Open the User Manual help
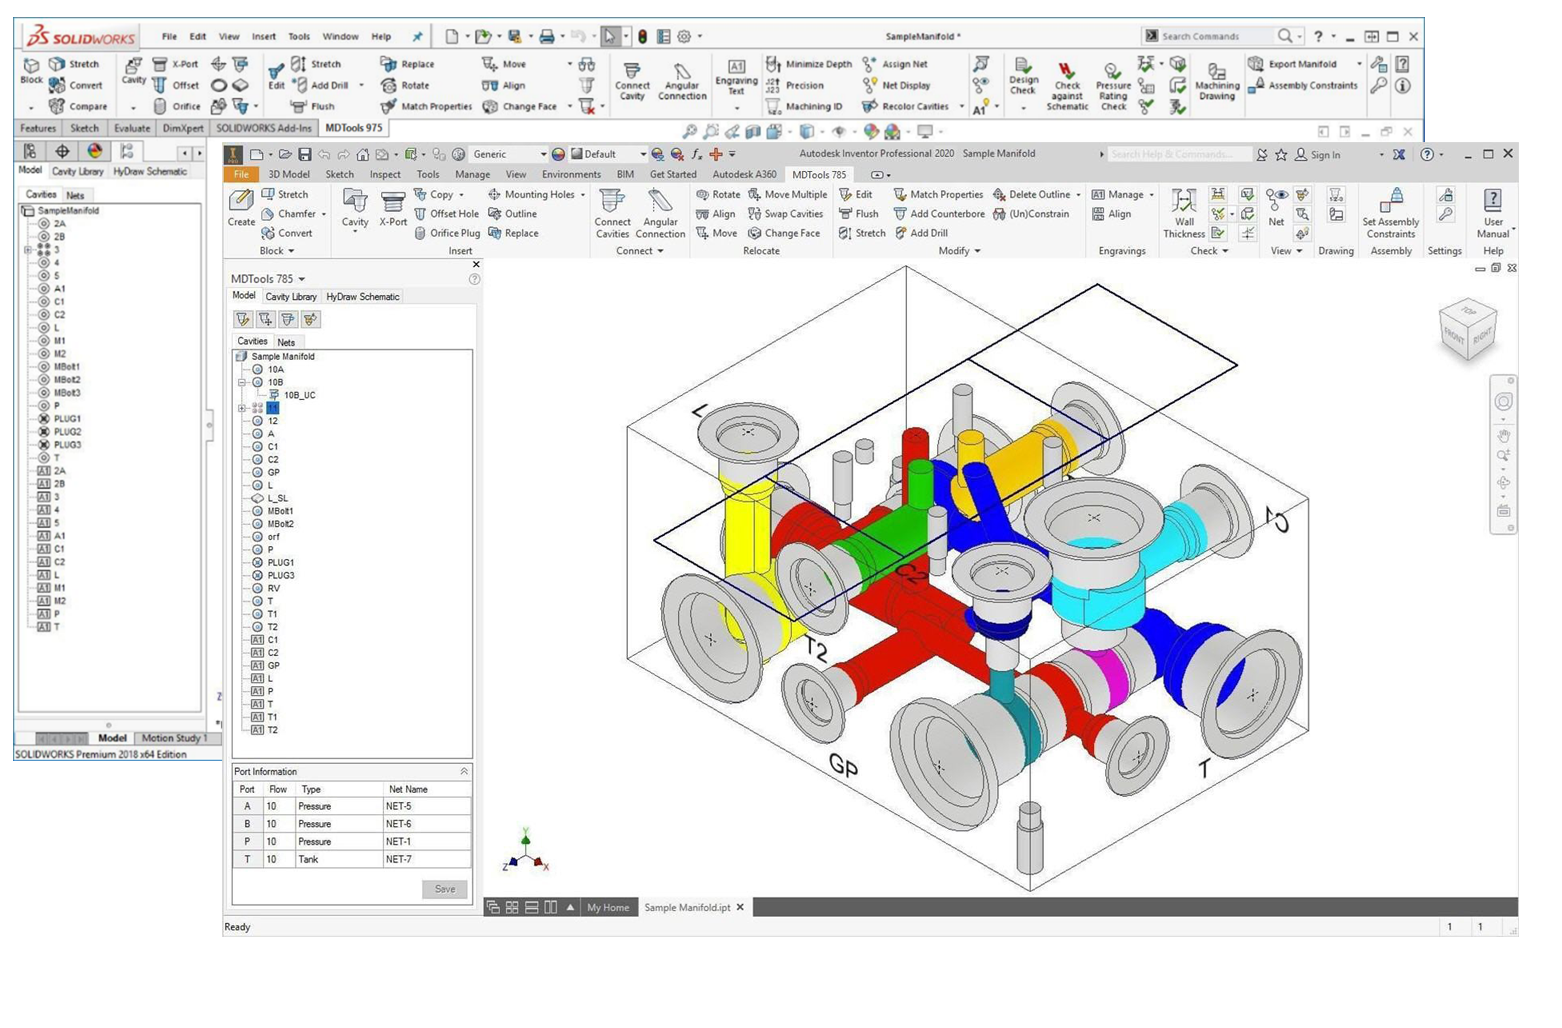The image size is (1562, 1028). pyautogui.click(x=1493, y=213)
